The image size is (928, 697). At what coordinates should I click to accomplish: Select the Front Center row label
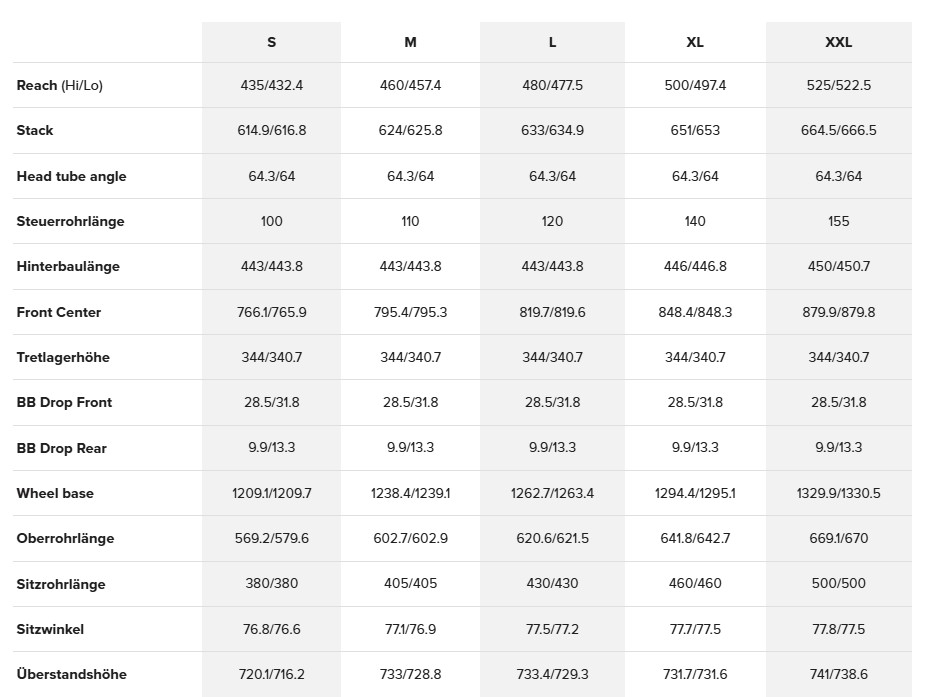click(x=59, y=312)
